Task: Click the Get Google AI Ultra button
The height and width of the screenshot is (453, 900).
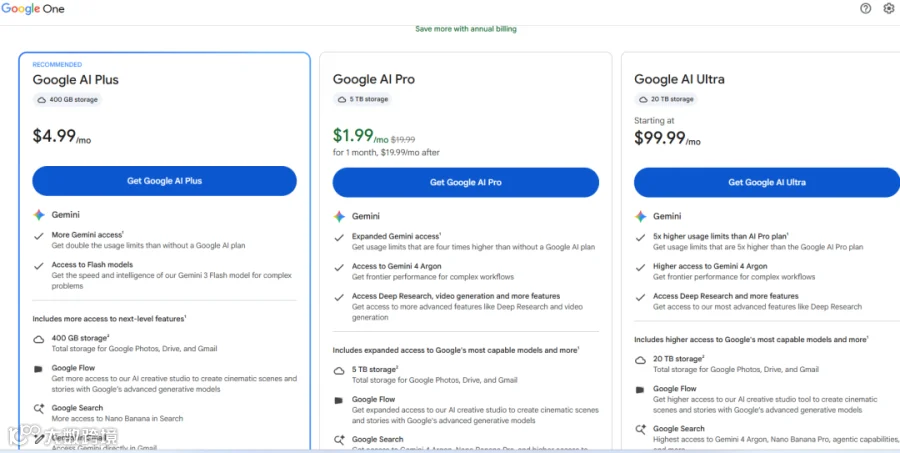Action: (767, 183)
